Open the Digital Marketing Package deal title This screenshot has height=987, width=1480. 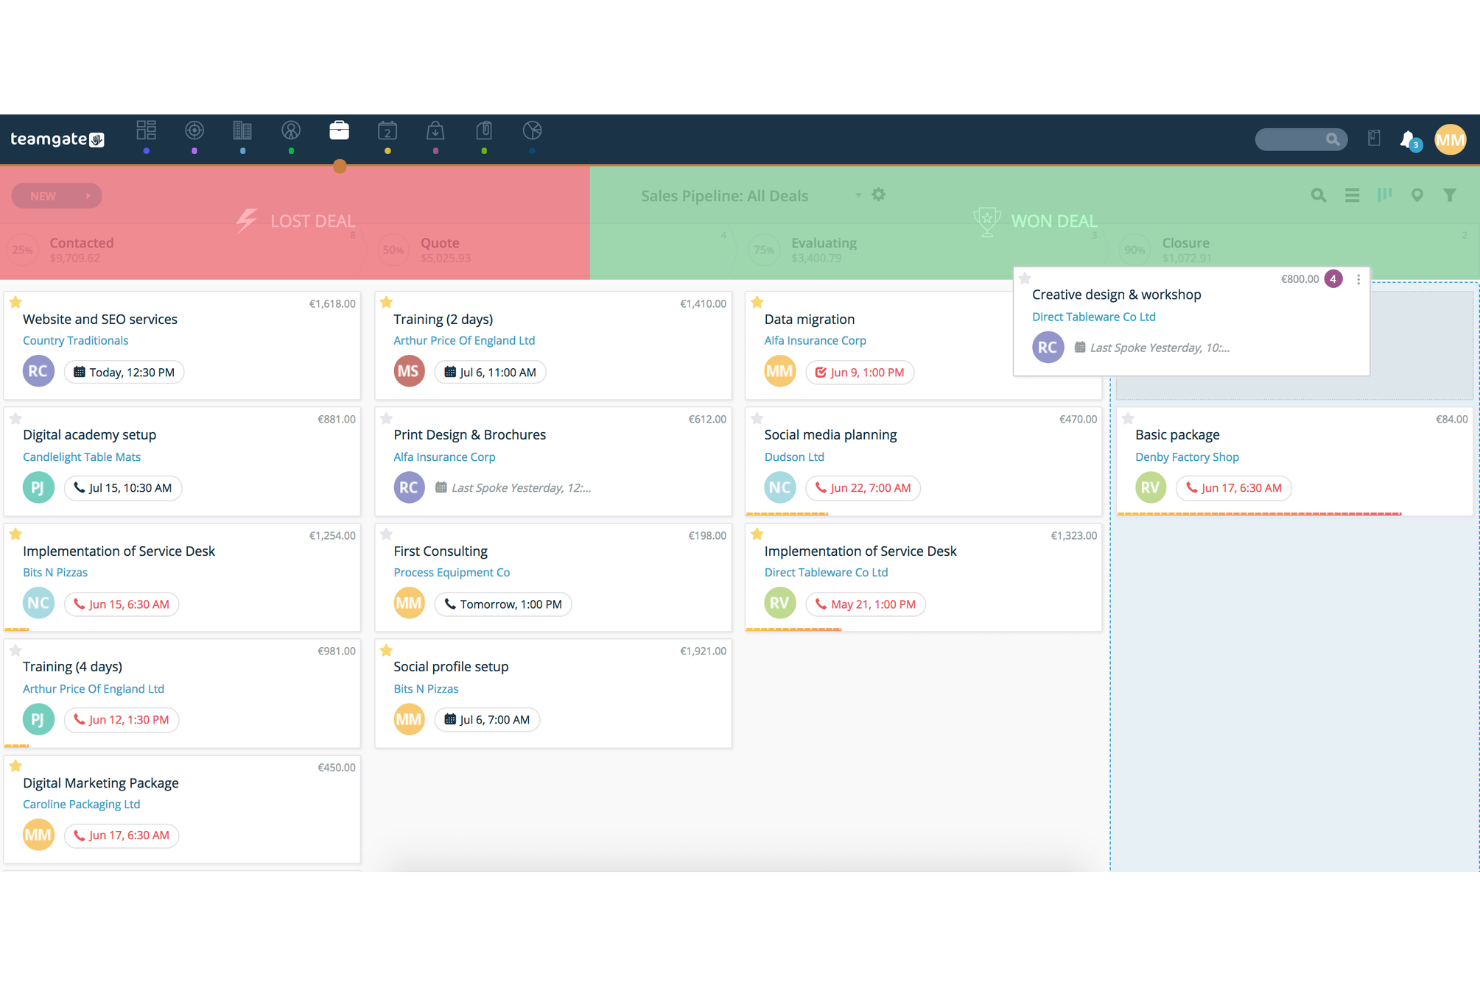coord(100,783)
